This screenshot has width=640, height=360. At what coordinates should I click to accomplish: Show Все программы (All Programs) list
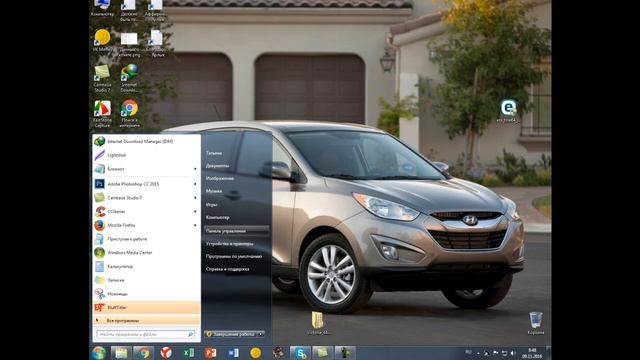point(147,320)
